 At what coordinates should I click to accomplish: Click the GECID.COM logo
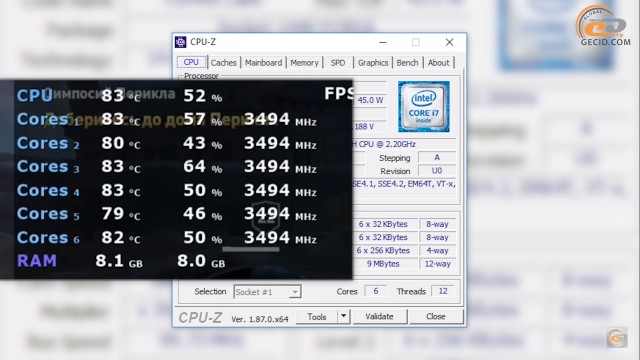tap(603, 26)
